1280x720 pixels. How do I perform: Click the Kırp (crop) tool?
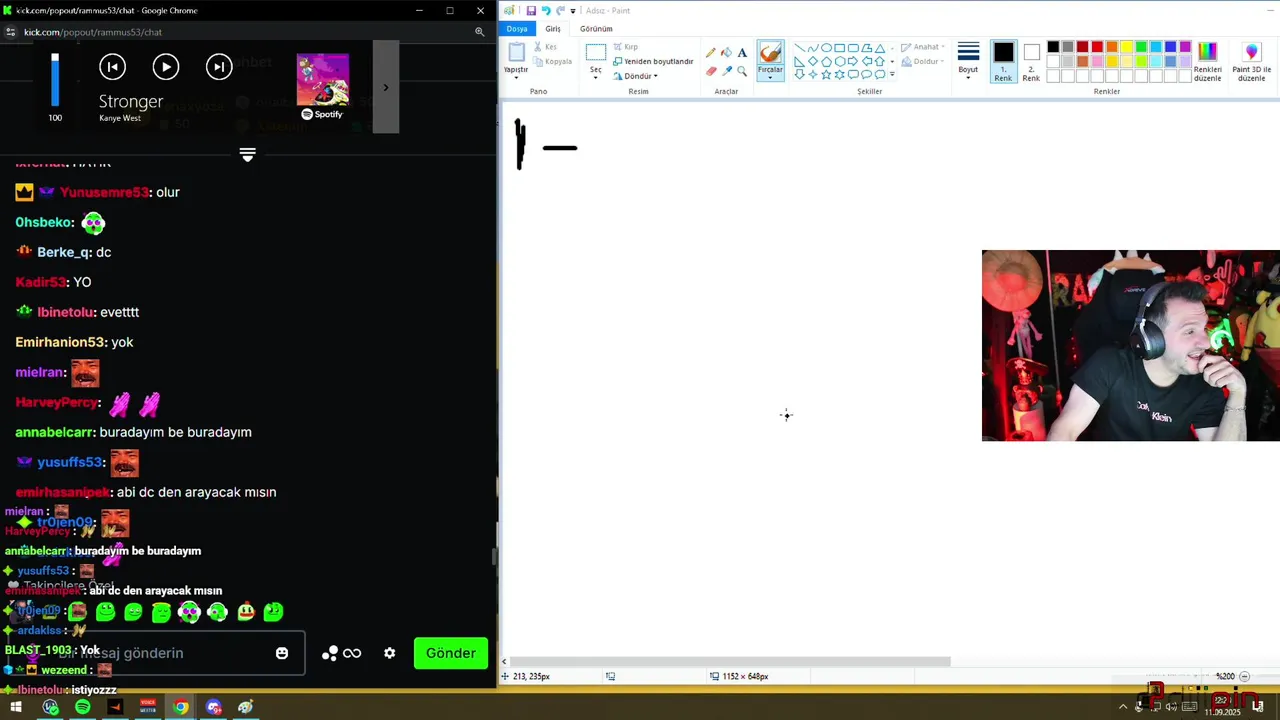point(625,47)
